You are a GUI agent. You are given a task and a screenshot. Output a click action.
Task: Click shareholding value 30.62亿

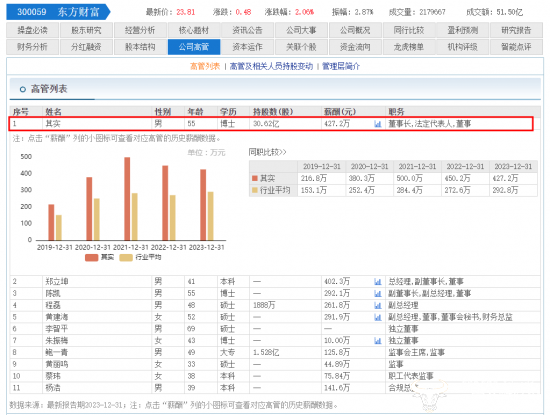(266, 124)
